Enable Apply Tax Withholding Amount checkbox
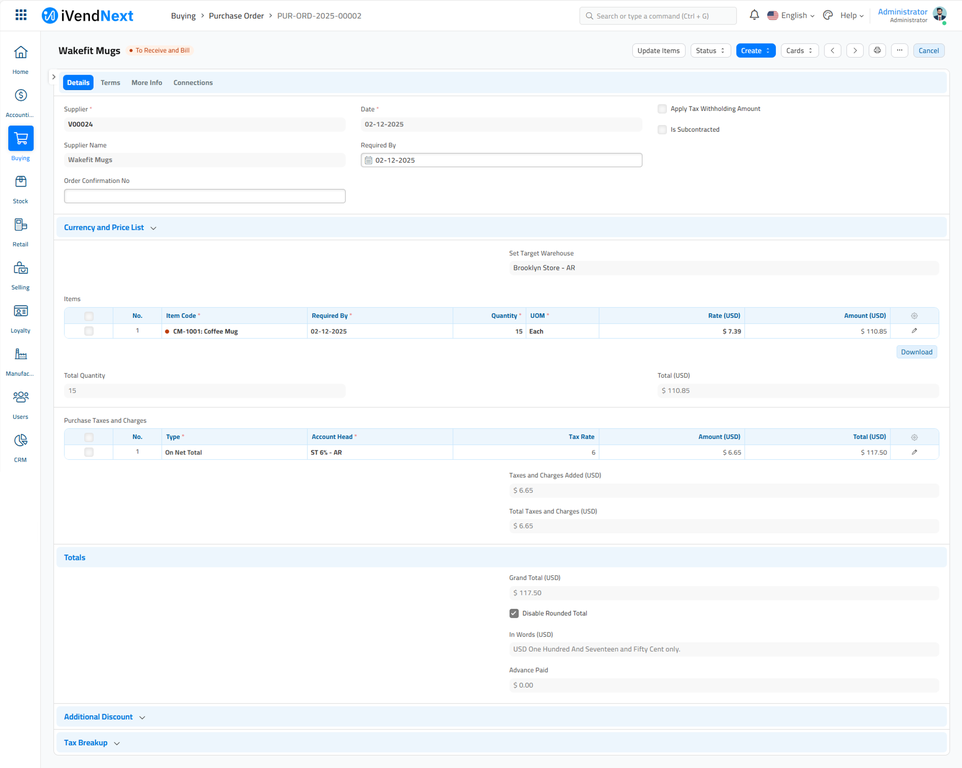The width and height of the screenshot is (962, 768). click(x=662, y=109)
